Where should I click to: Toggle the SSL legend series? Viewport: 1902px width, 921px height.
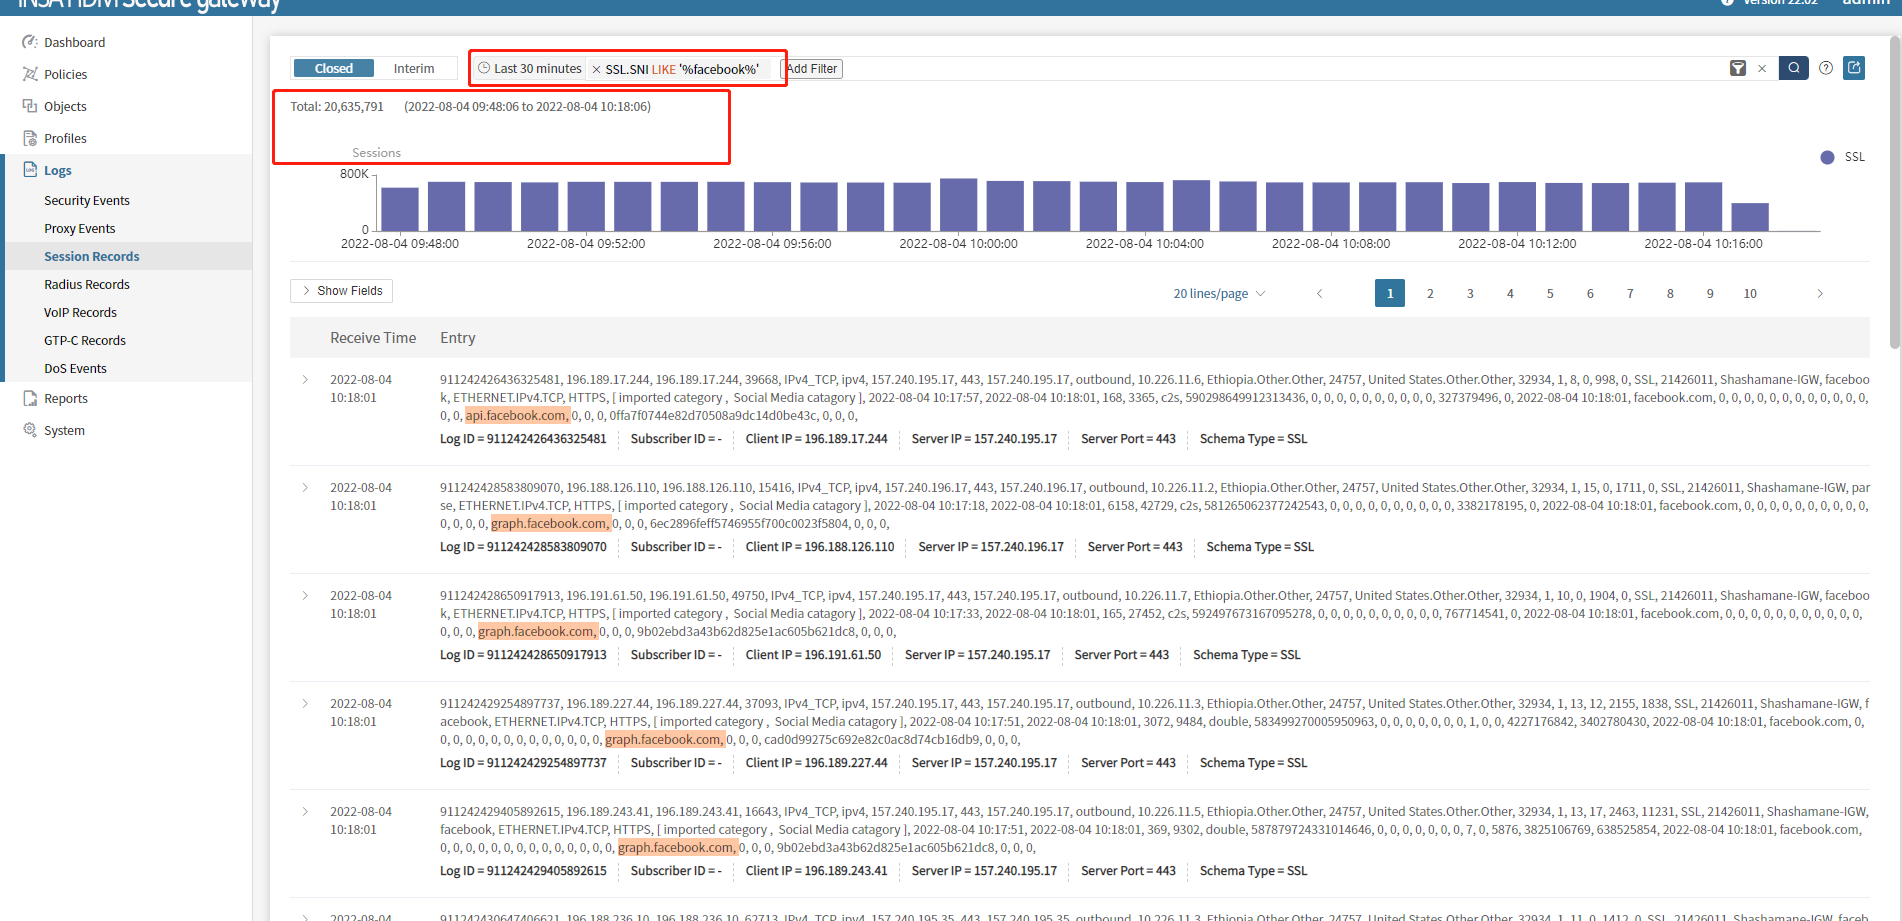(x=1842, y=157)
